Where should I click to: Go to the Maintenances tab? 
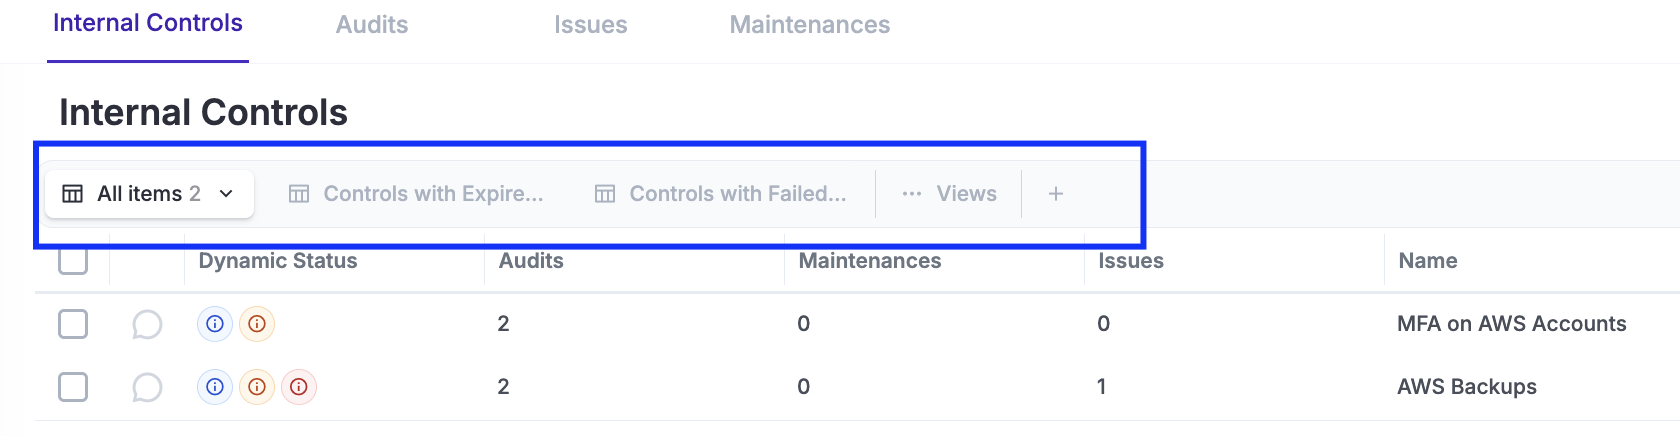(x=810, y=25)
